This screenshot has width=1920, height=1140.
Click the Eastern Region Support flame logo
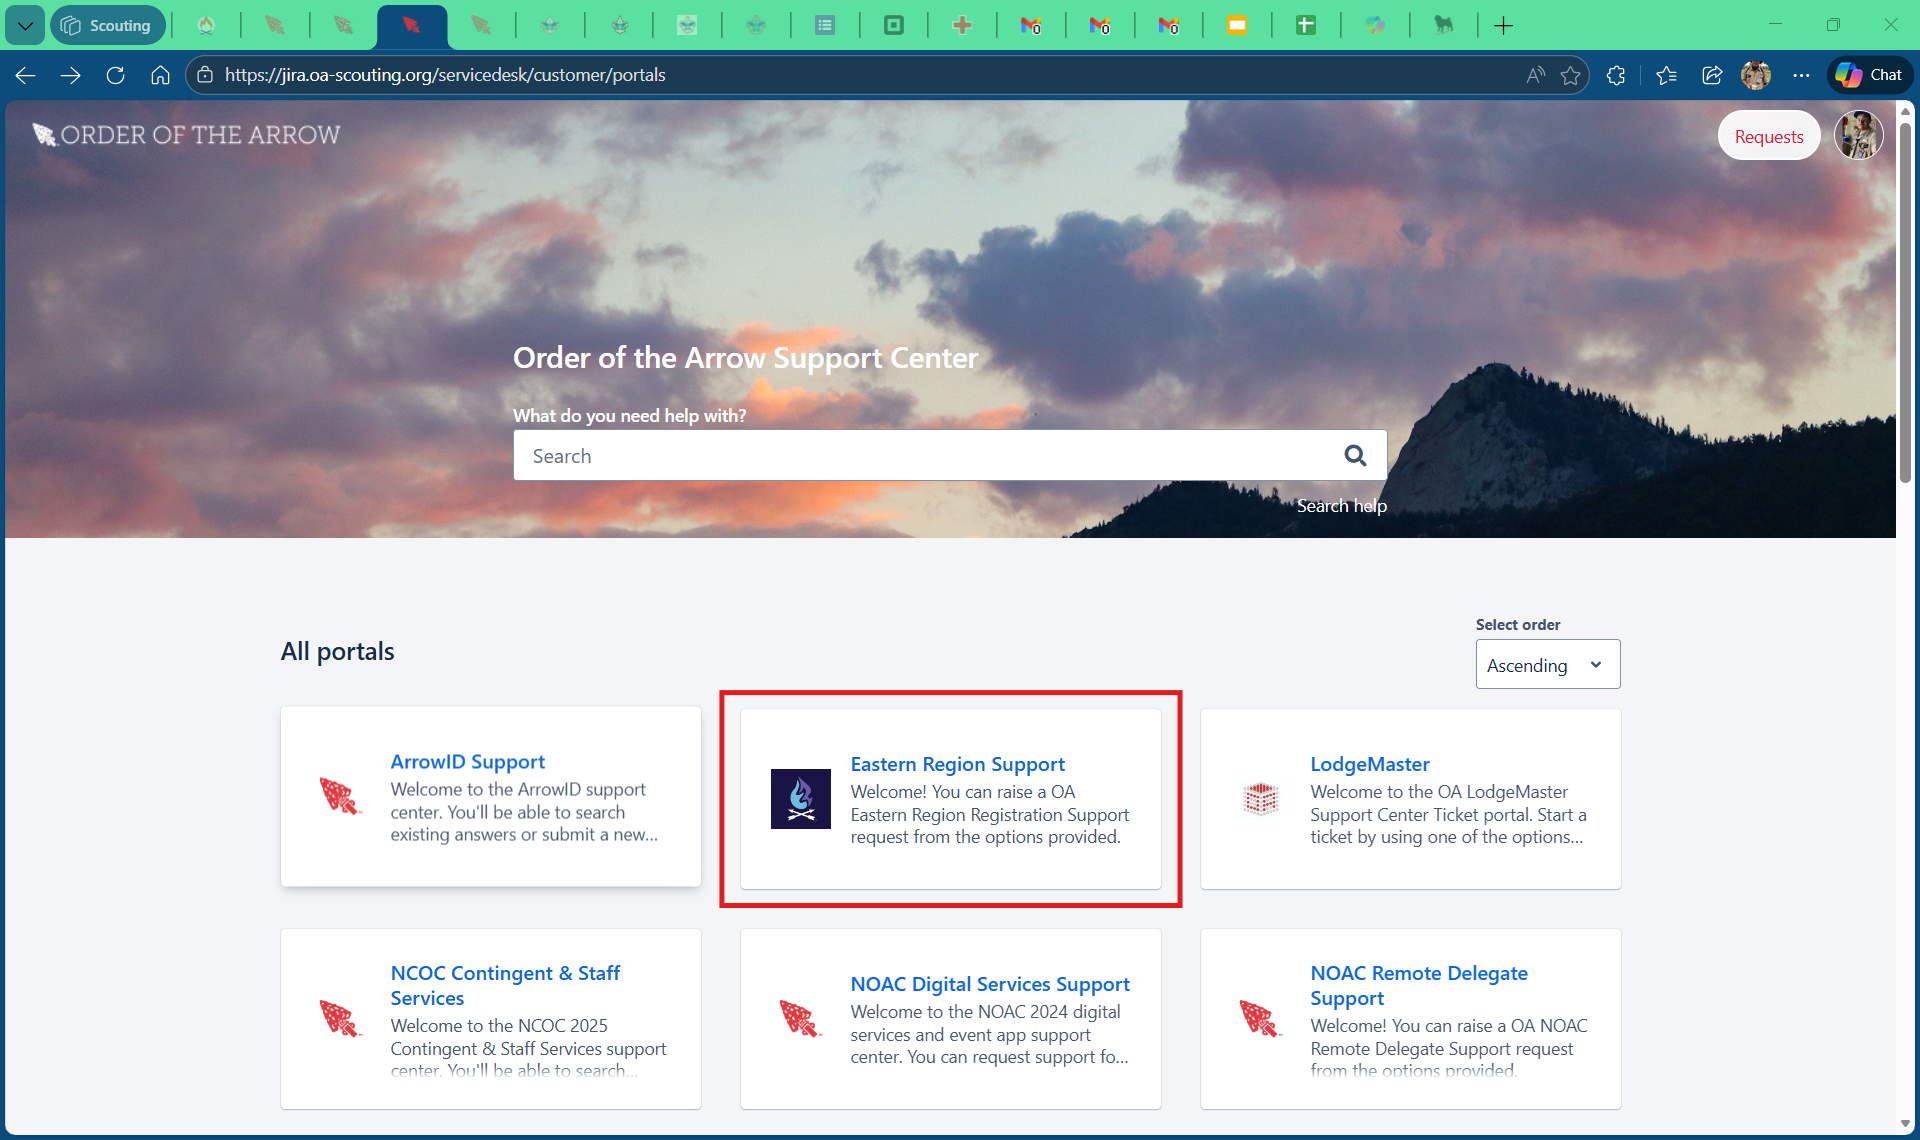click(x=800, y=799)
